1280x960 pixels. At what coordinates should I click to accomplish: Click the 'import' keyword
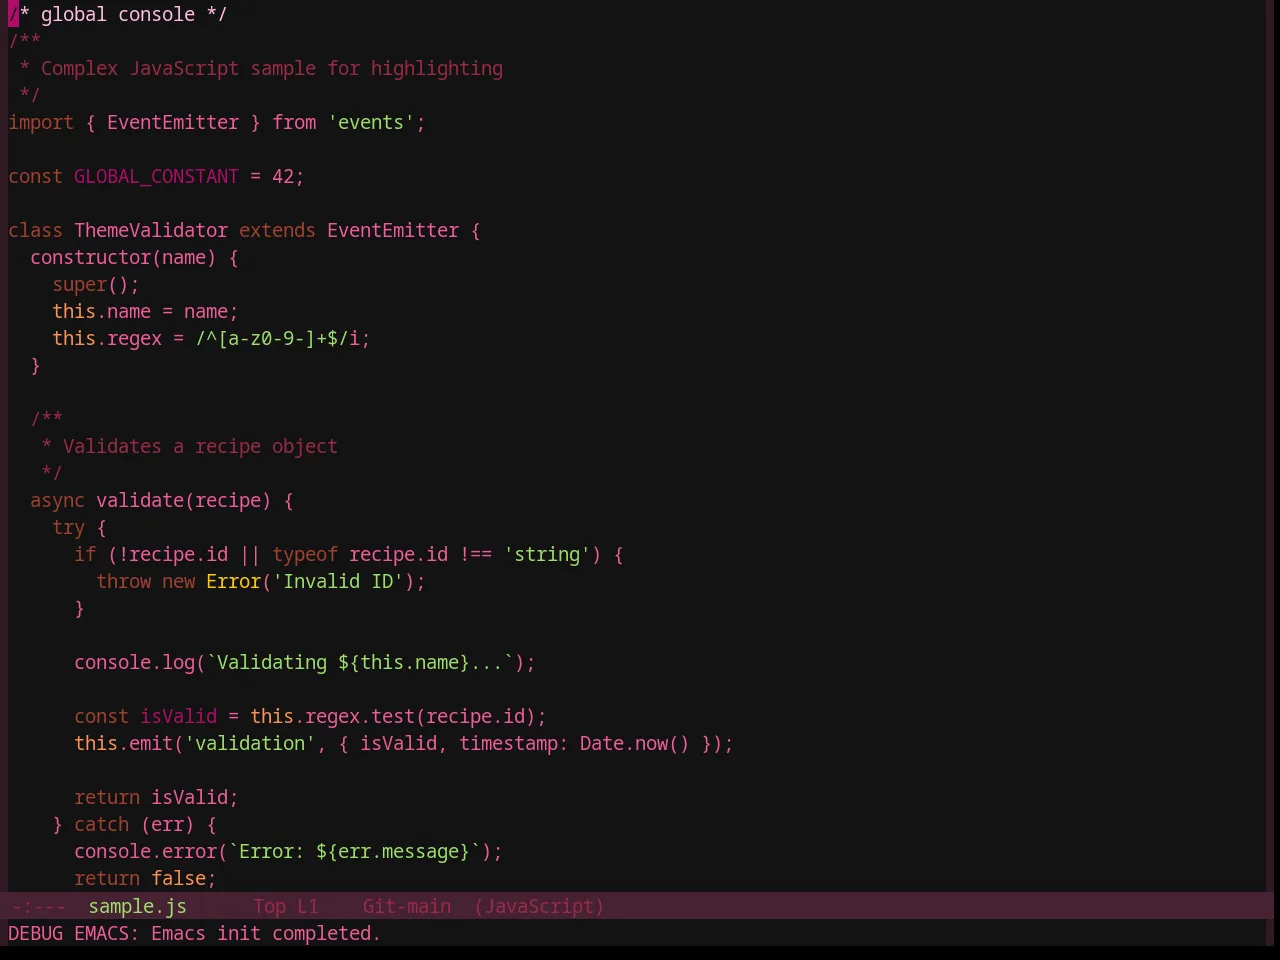tap(41, 122)
